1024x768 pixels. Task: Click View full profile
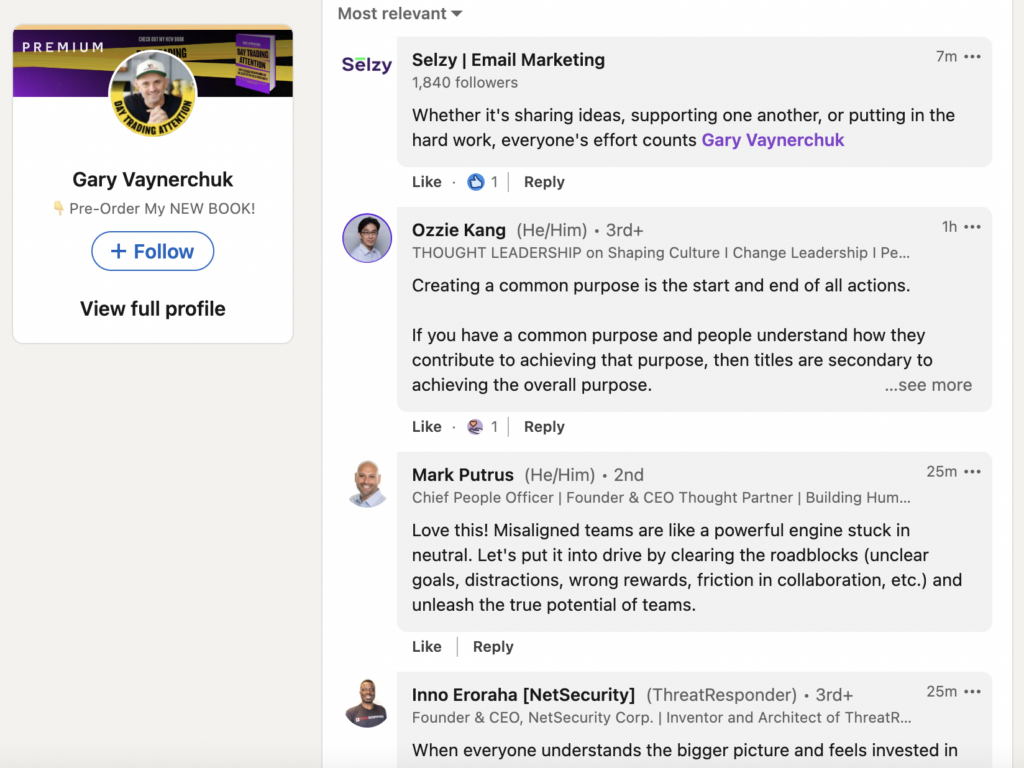pos(152,309)
